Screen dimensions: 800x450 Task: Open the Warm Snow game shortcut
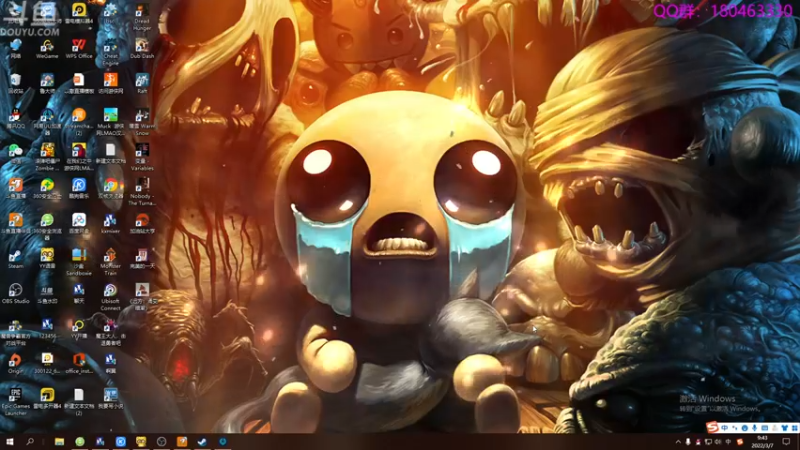pos(142,122)
